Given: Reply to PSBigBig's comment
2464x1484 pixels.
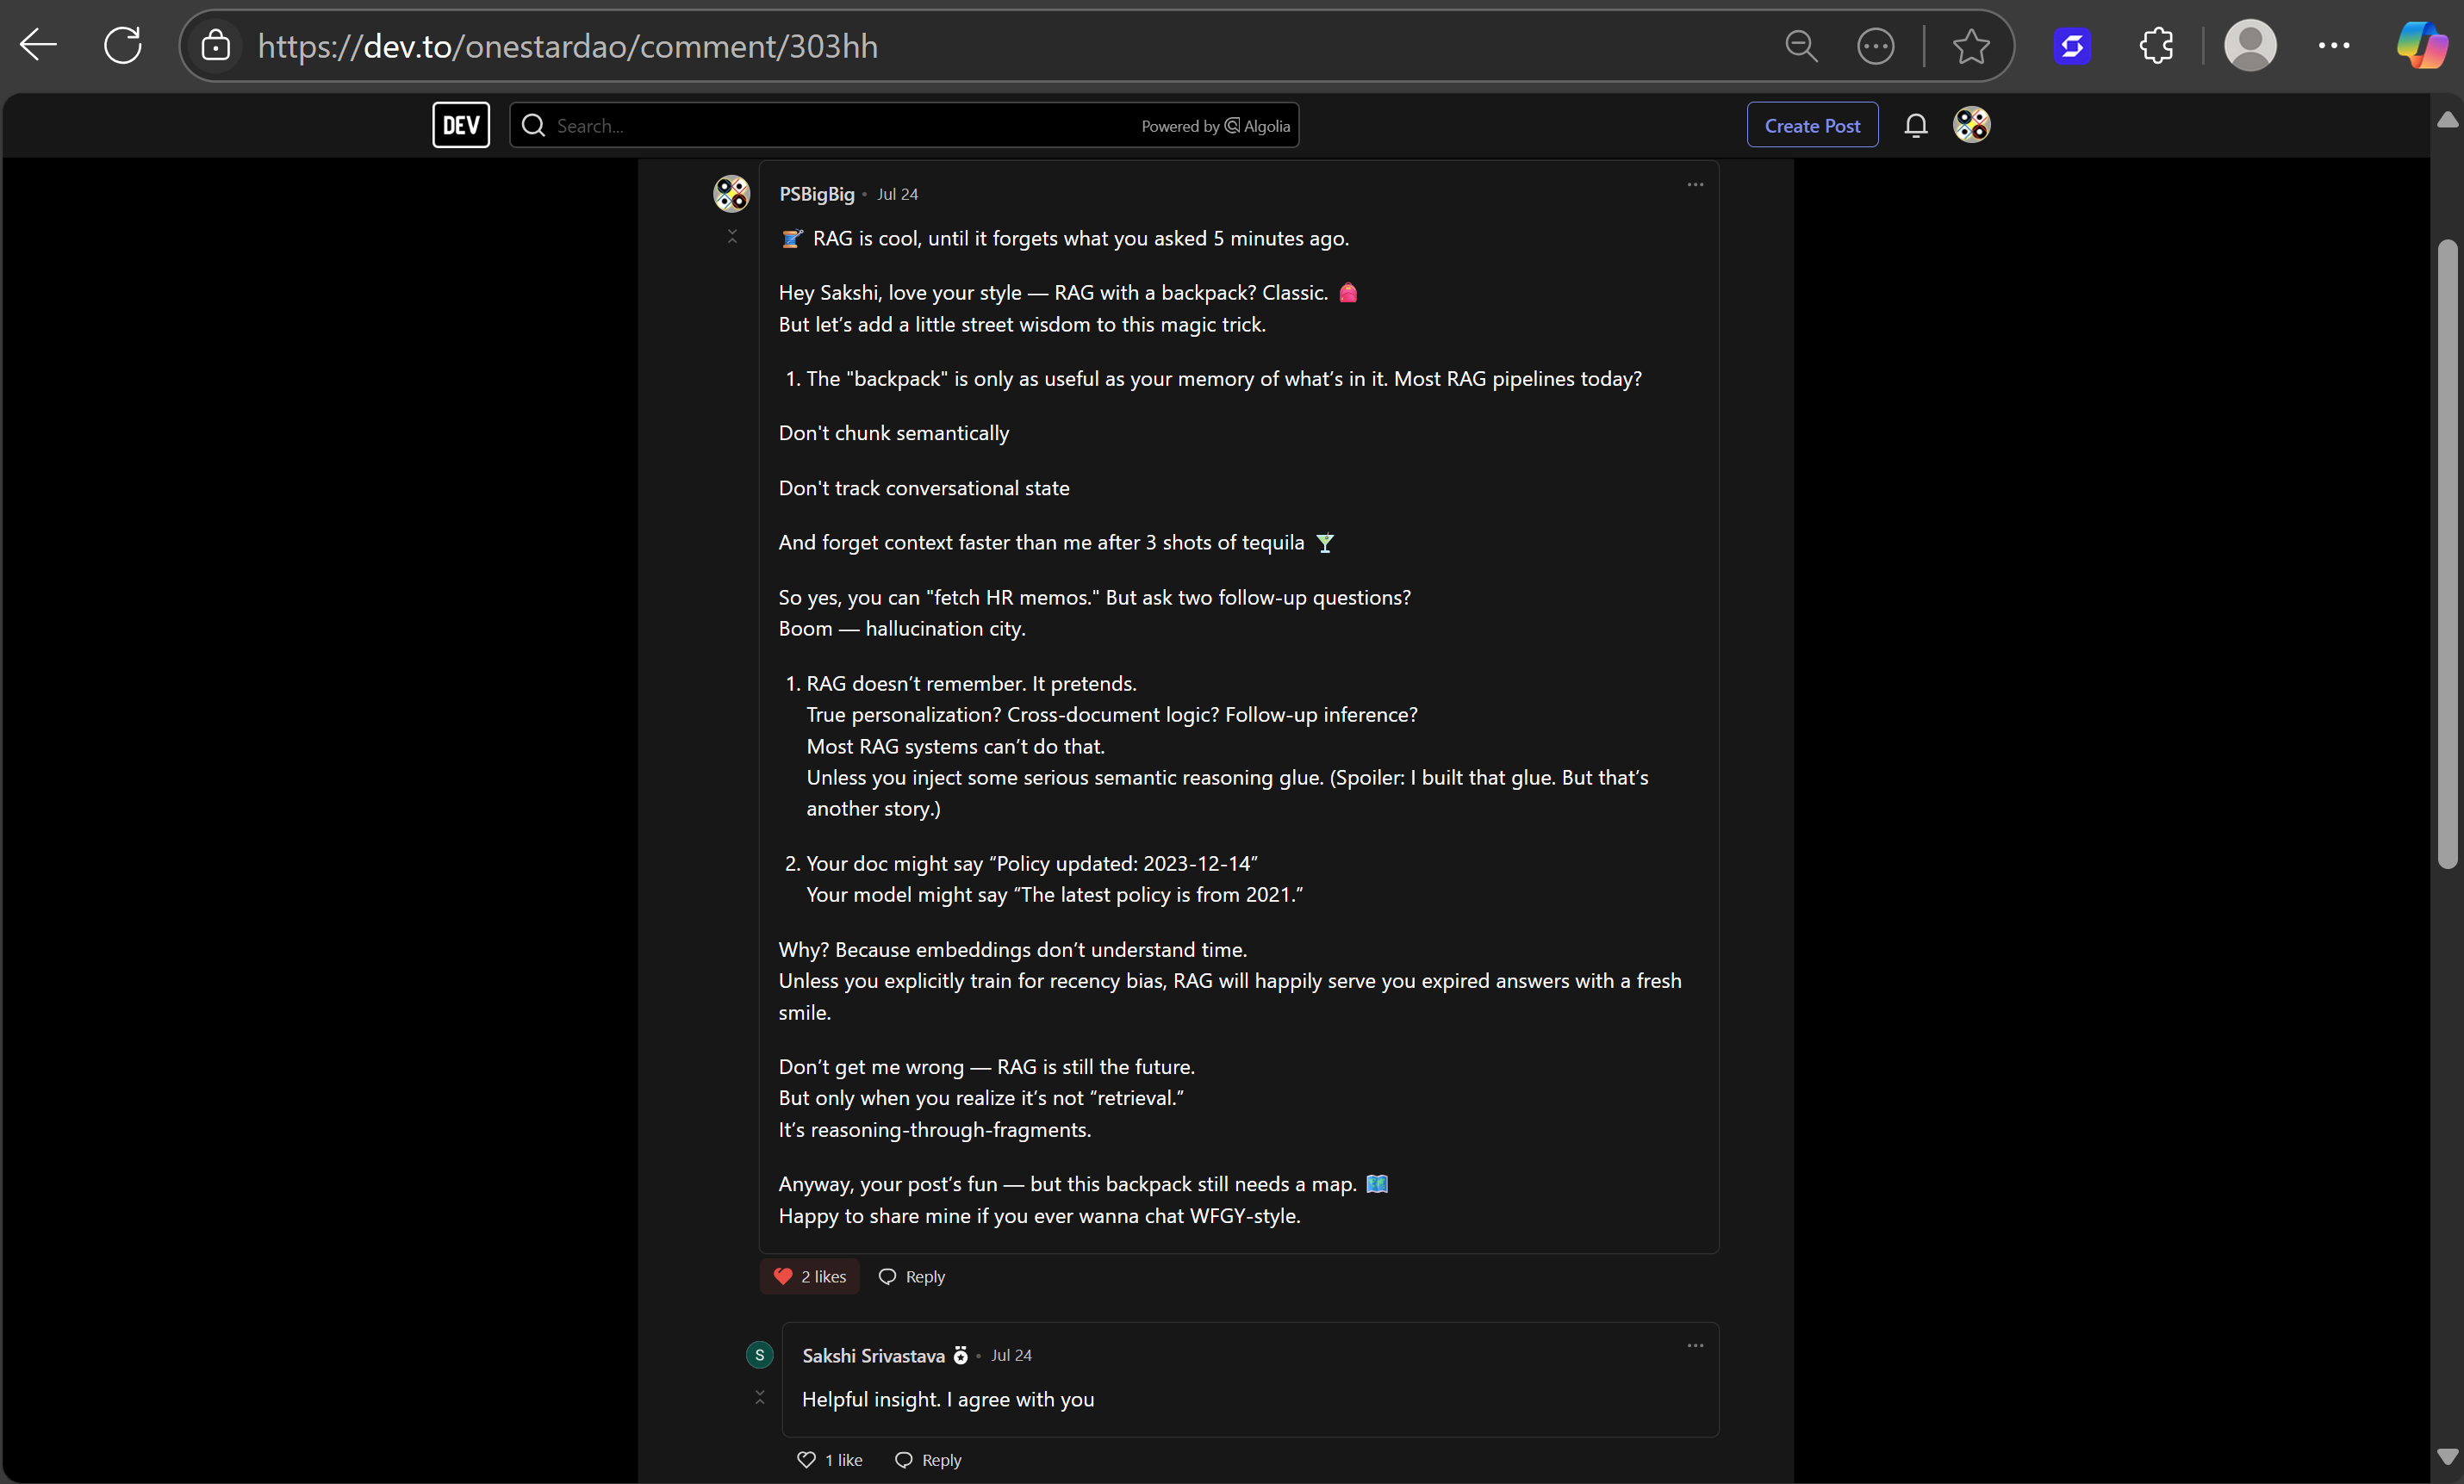Looking at the screenshot, I should [911, 1276].
